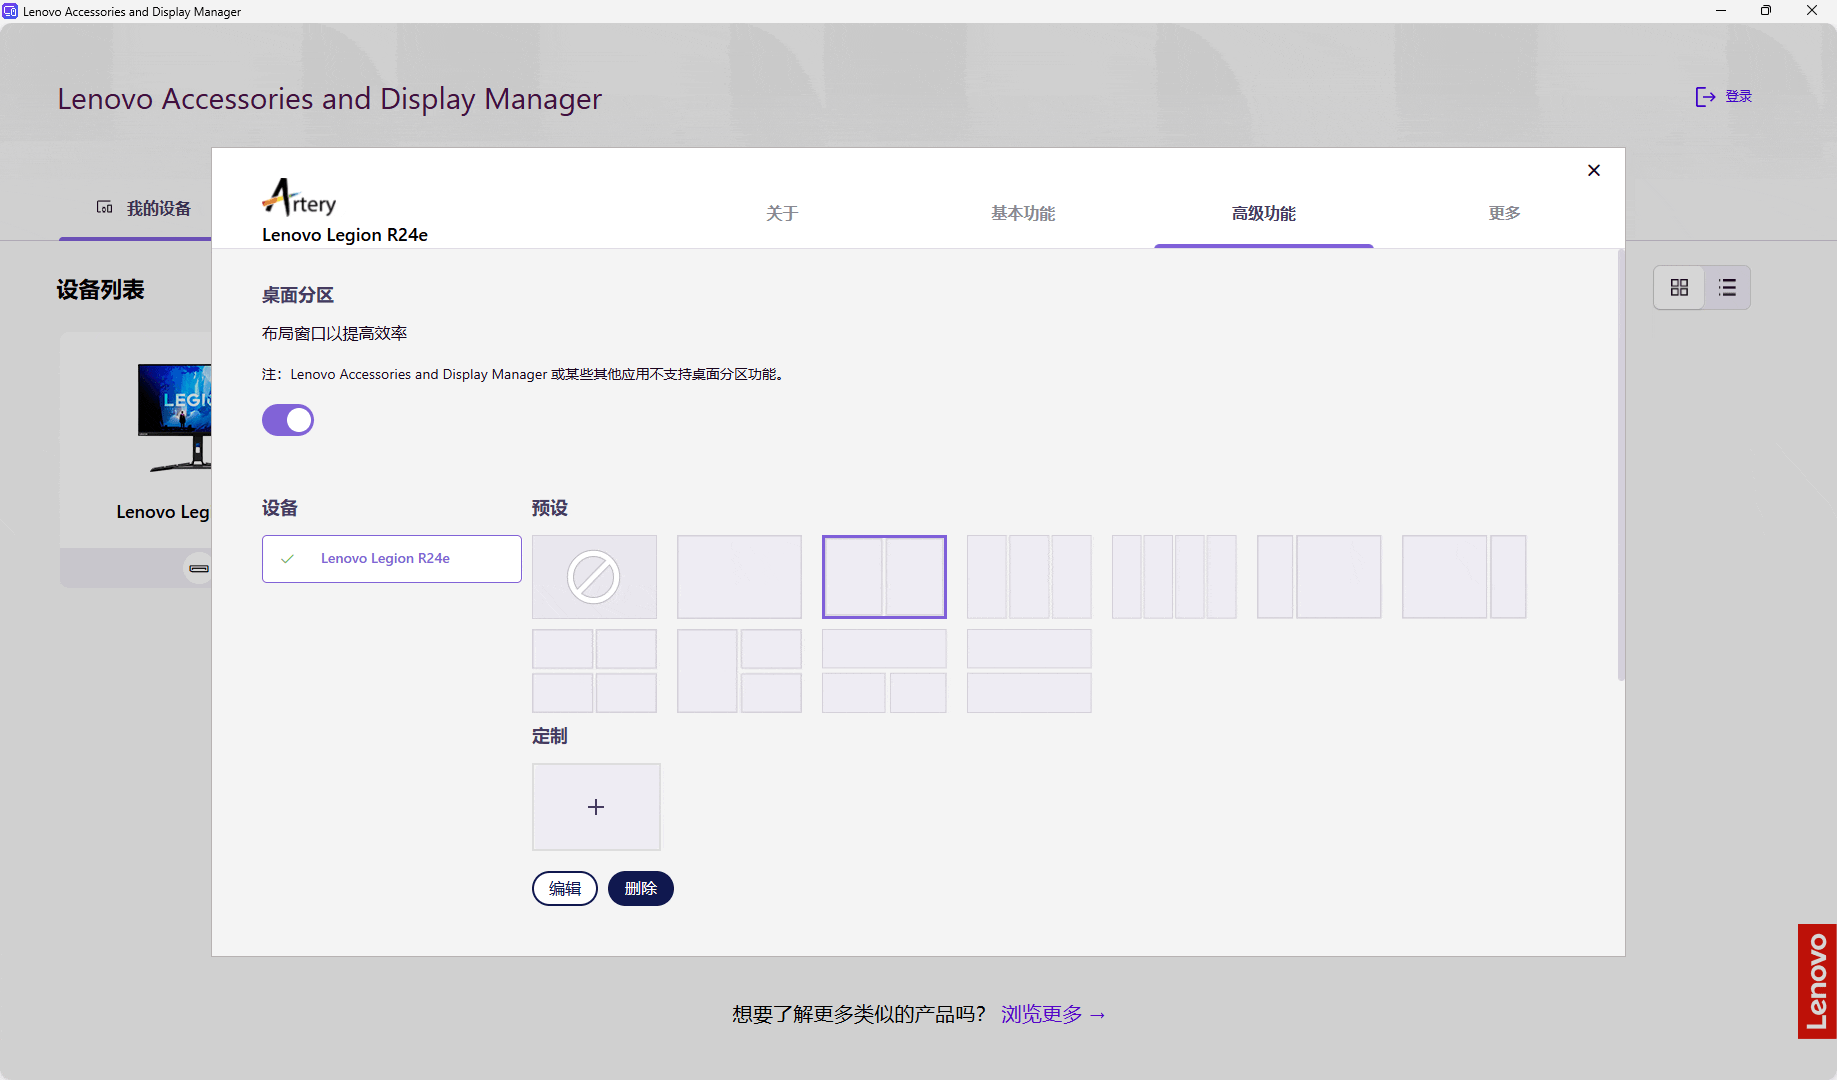1837x1080 pixels.
Task: Follow the 浏览更多 link
Action: 1053,1014
